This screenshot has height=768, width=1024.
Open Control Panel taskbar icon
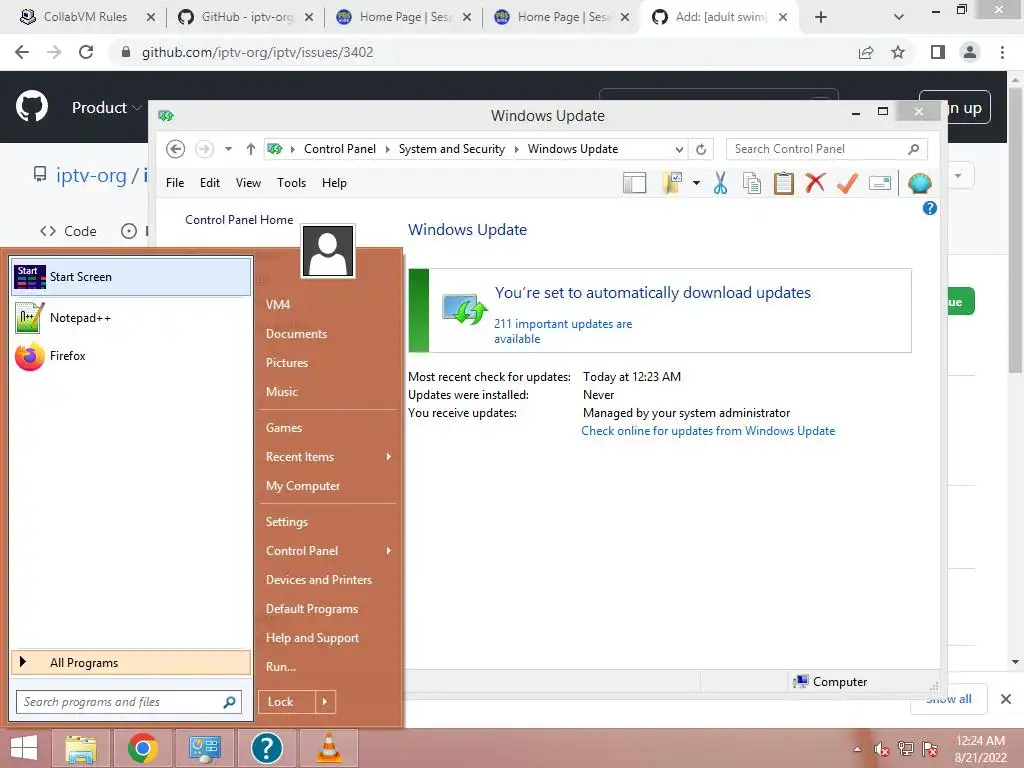[204, 748]
